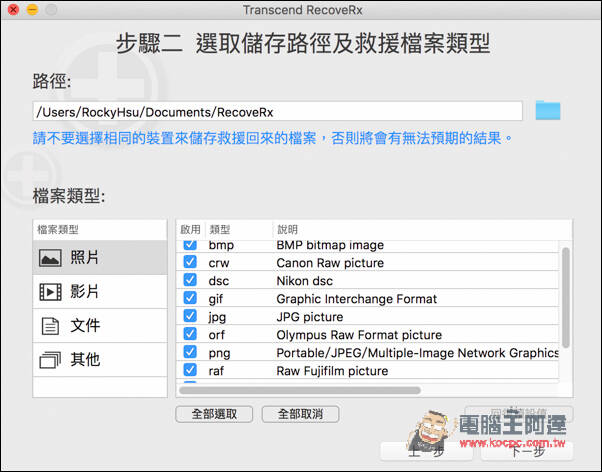The width and height of the screenshot is (602, 472).
Task: Close window with the red button
Action: tap(13, 10)
